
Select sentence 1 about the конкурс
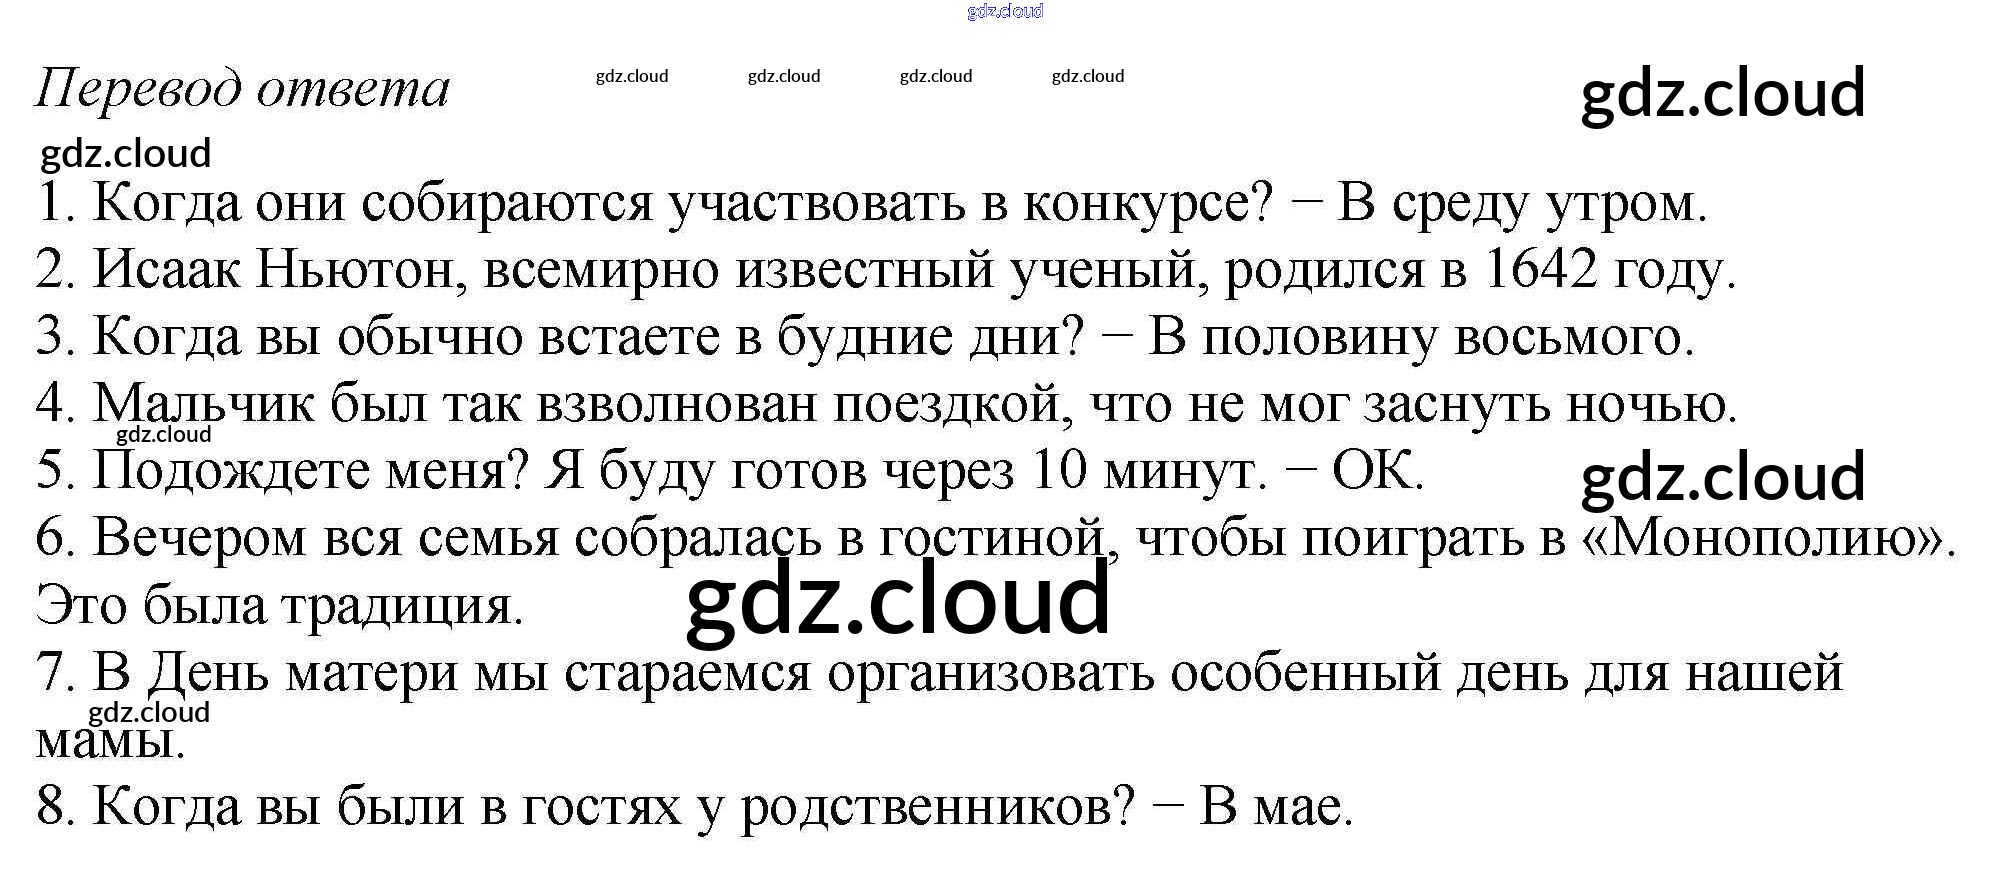point(870,203)
